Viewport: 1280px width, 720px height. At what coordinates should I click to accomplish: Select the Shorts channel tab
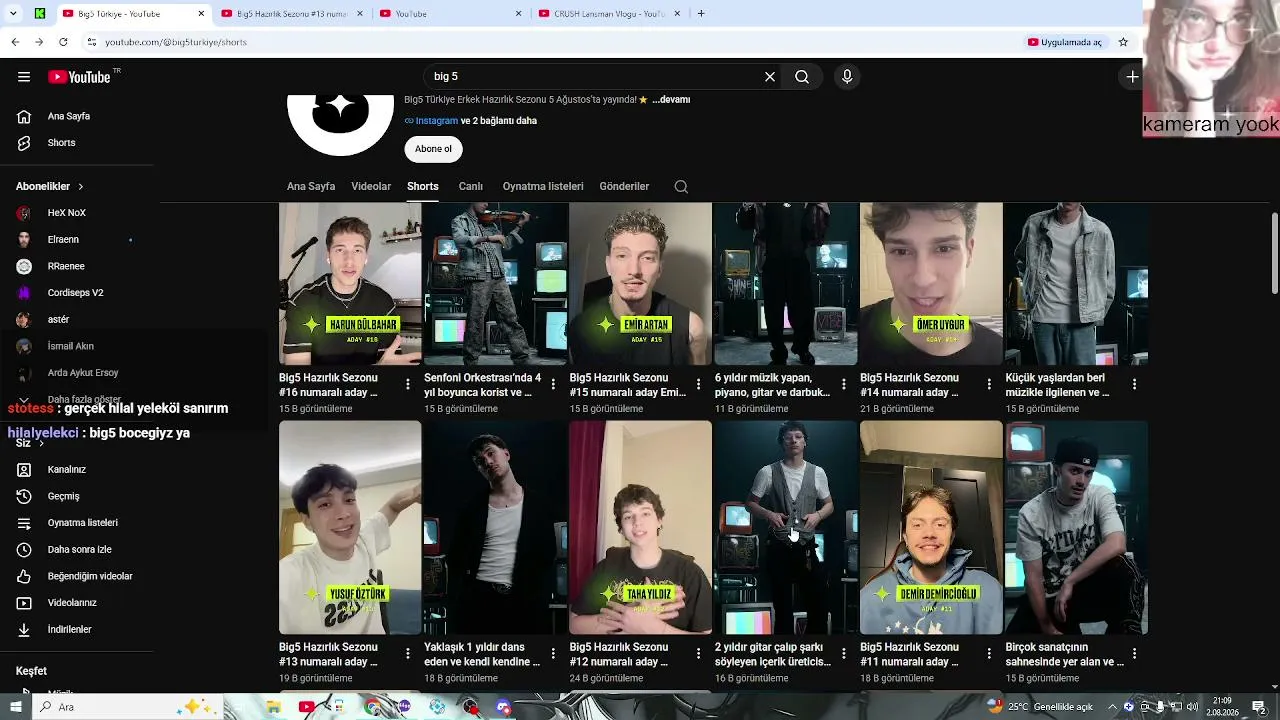pyautogui.click(x=423, y=187)
